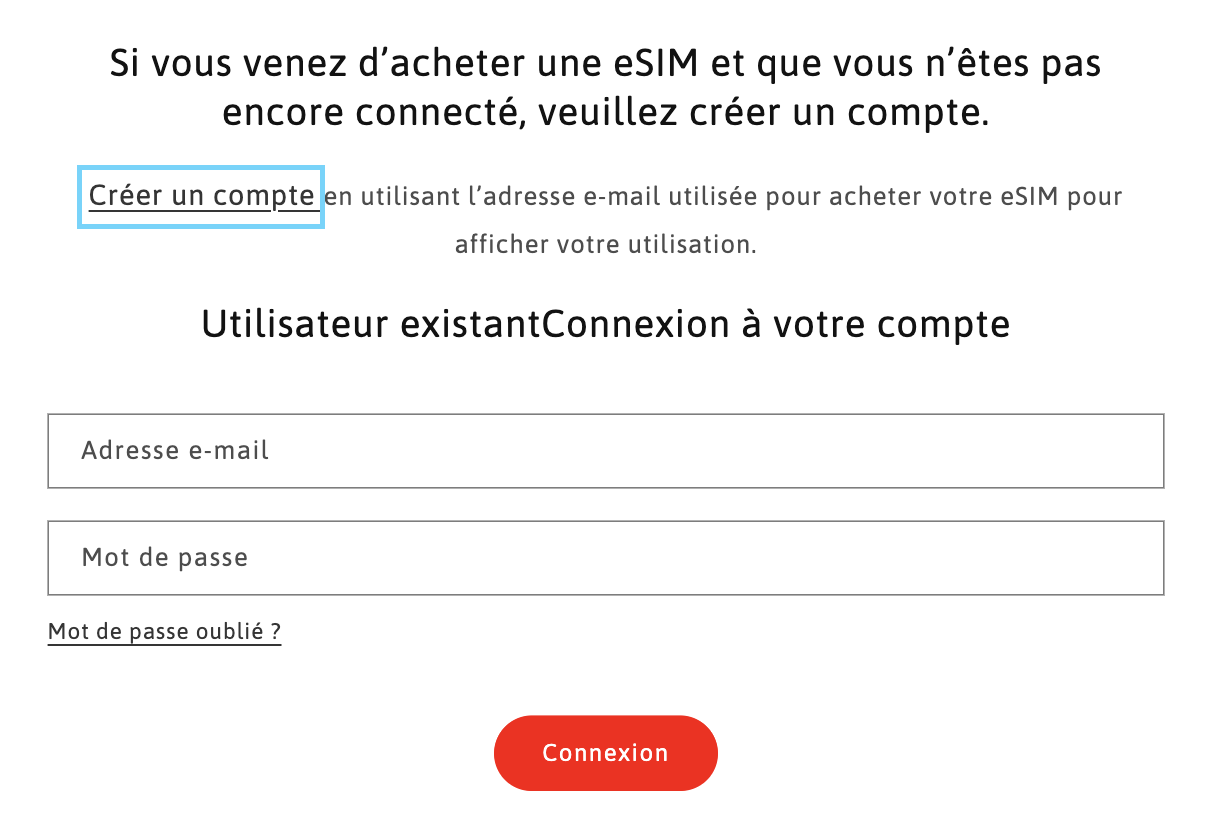Focus the "Adresse e-mail" input field
The width and height of the screenshot is (1206, 828).
pos(605,451)
